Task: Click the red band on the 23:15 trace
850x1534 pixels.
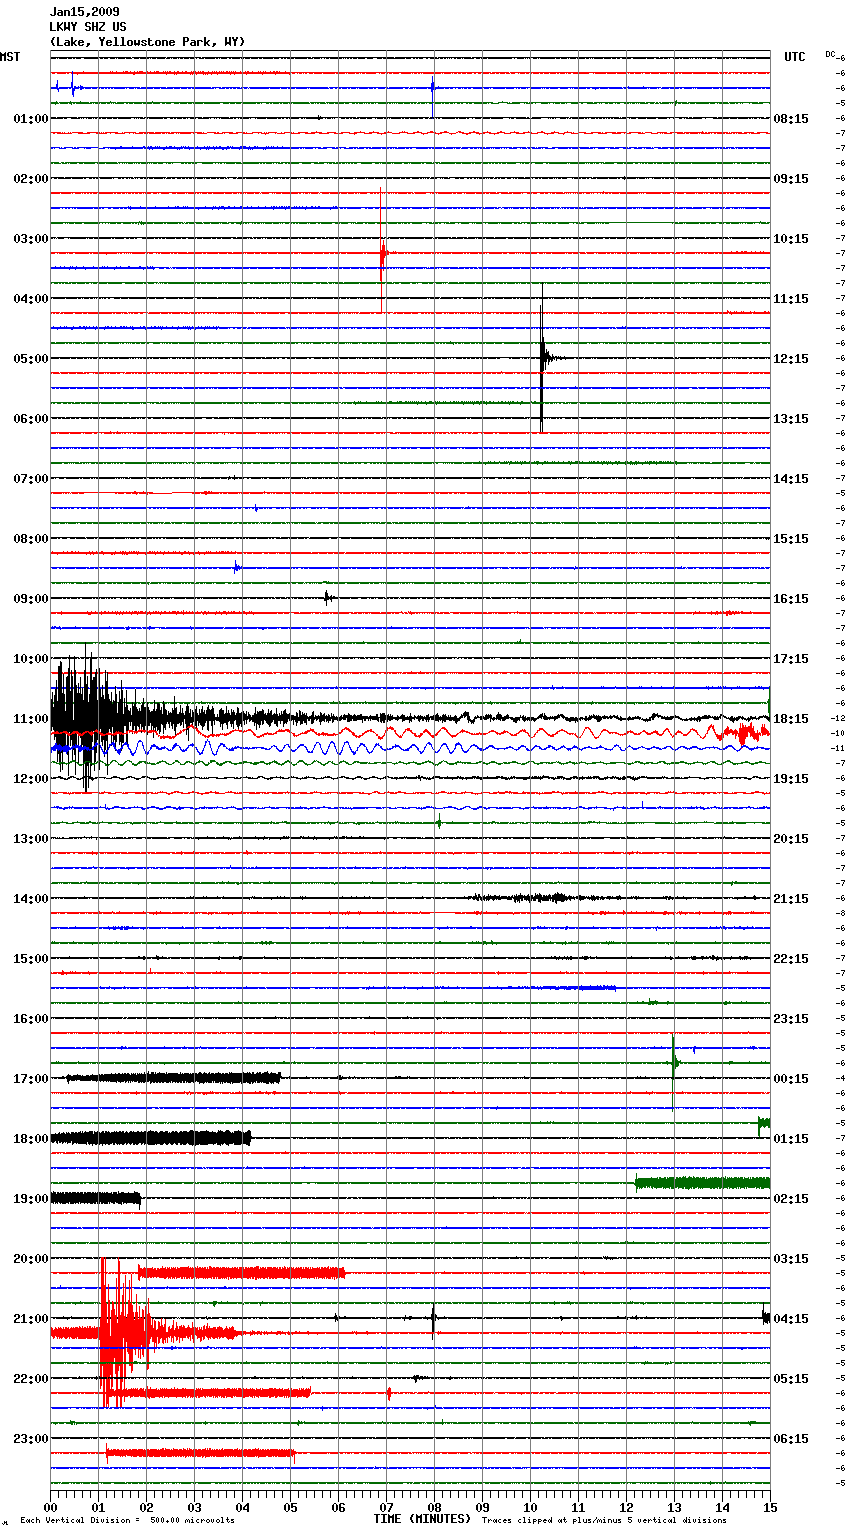Action: pyautogui.click(x=200, y=1453)
